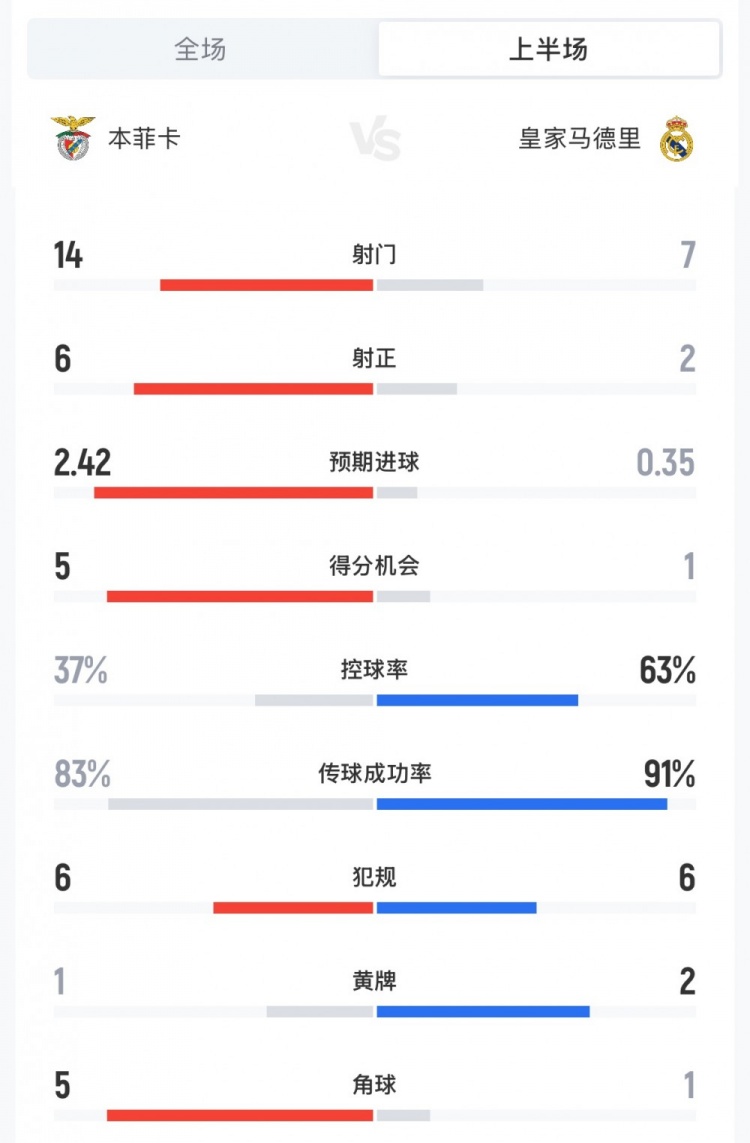Switch to the 全场 tab
Image resolution: width=750 pixels, height=1143 pixels.
click(201, 49)
